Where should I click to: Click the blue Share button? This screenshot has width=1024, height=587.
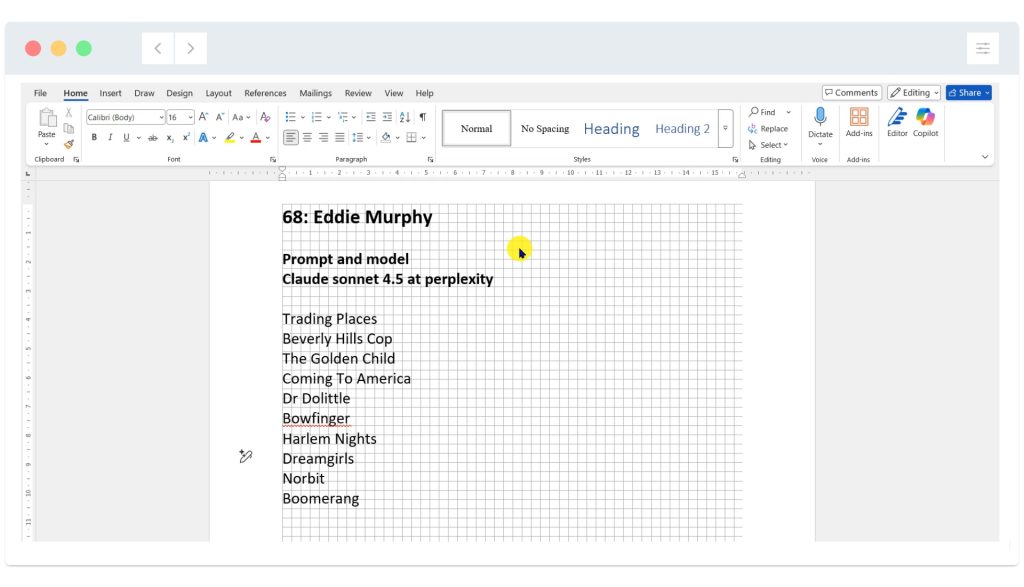coord(968,93)
